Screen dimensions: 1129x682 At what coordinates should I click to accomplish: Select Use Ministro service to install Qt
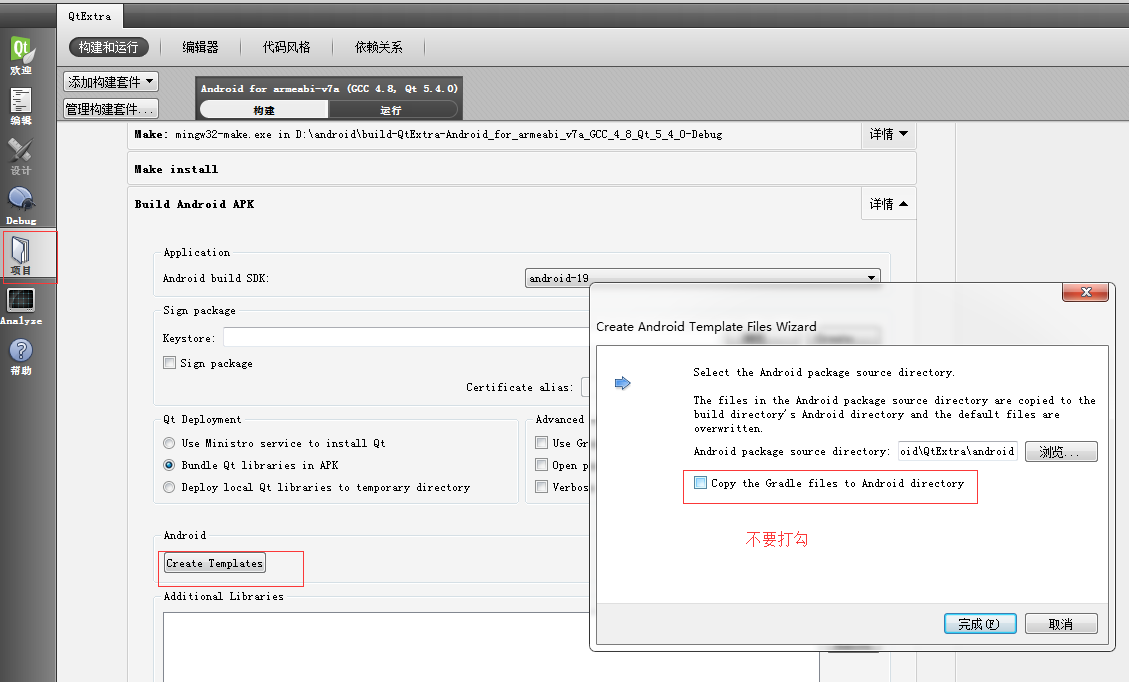tap(169, 443)
